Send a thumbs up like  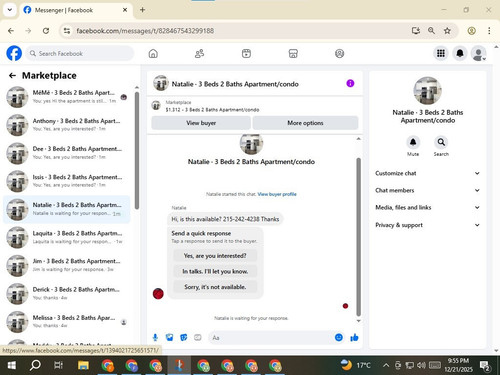point(354,338)
